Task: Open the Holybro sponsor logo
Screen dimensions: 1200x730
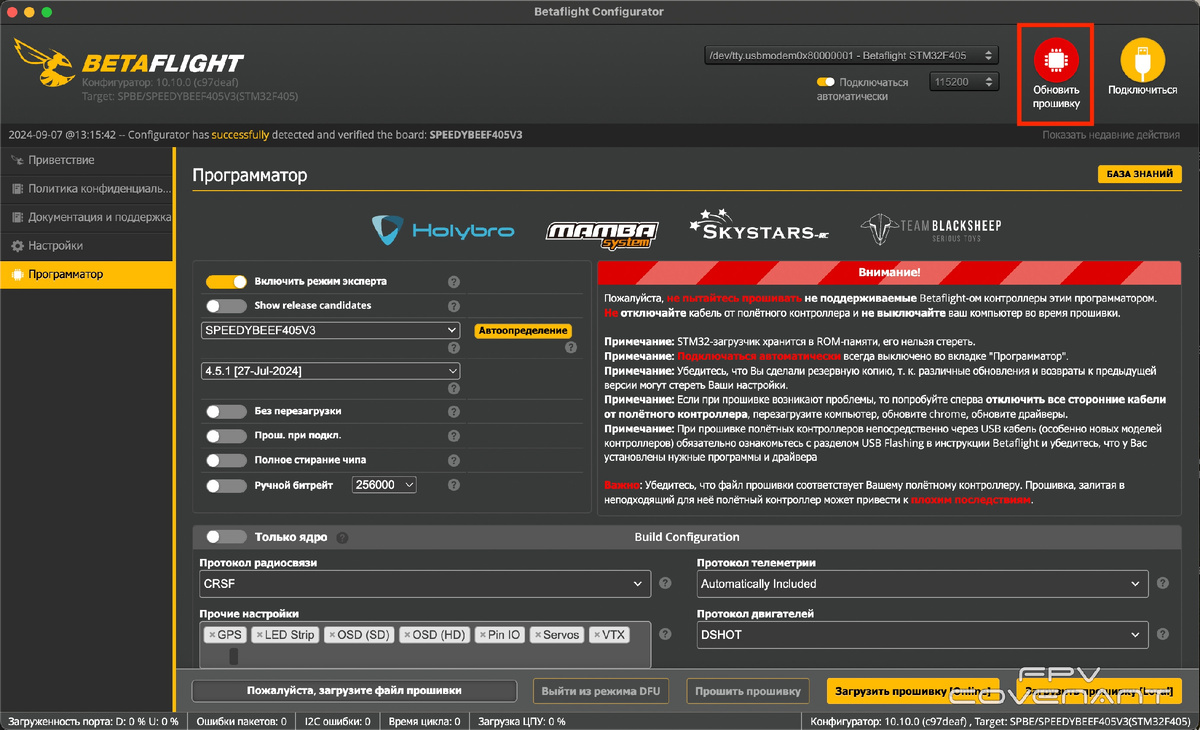Action: pyautogui.click(x=443, y=230)
